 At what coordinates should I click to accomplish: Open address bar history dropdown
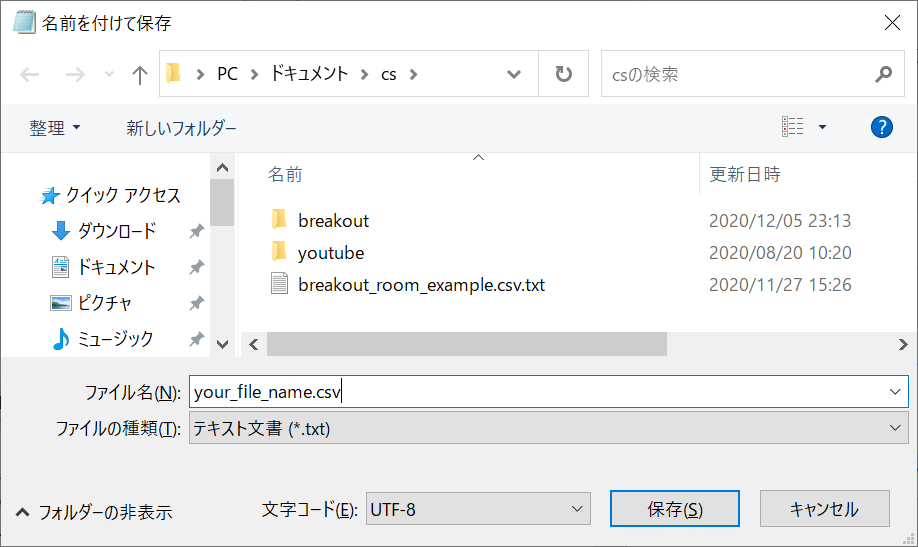tap(513, 74)
